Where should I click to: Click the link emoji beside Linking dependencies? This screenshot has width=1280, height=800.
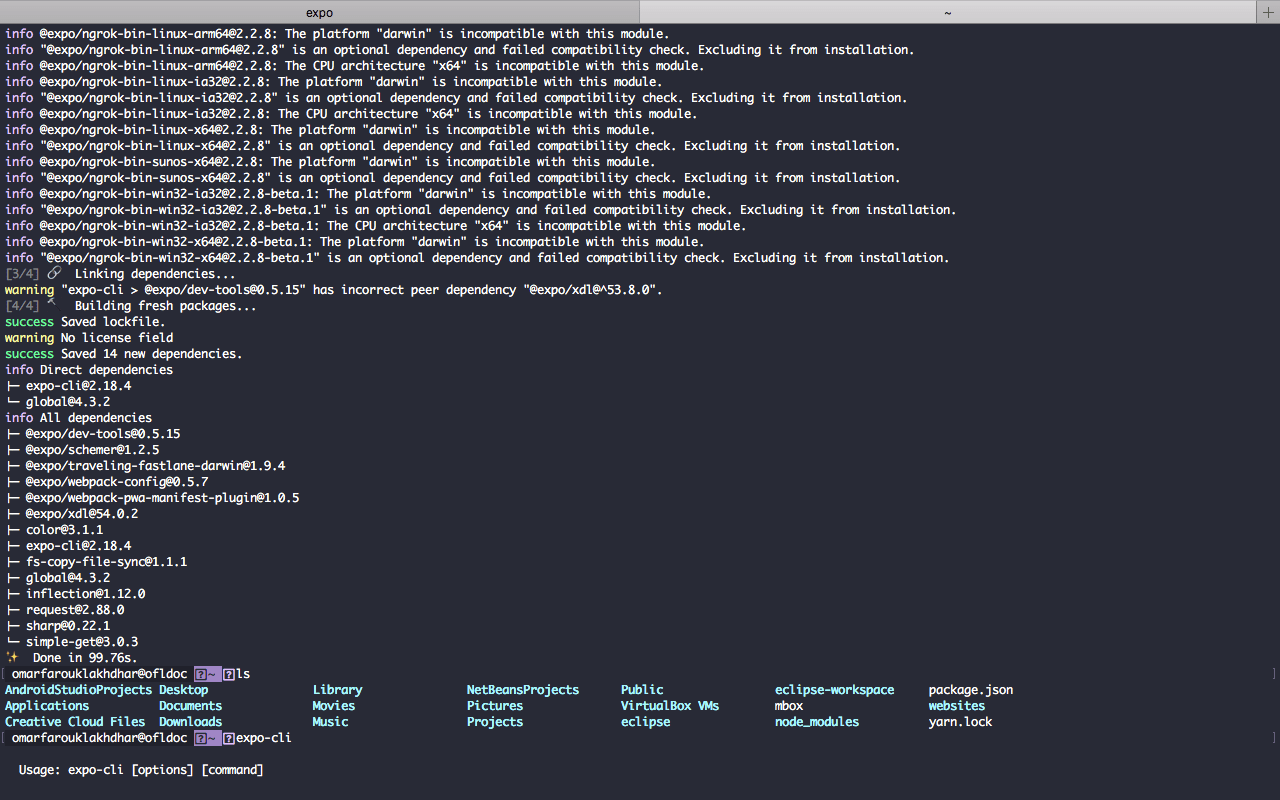[54, 273]
